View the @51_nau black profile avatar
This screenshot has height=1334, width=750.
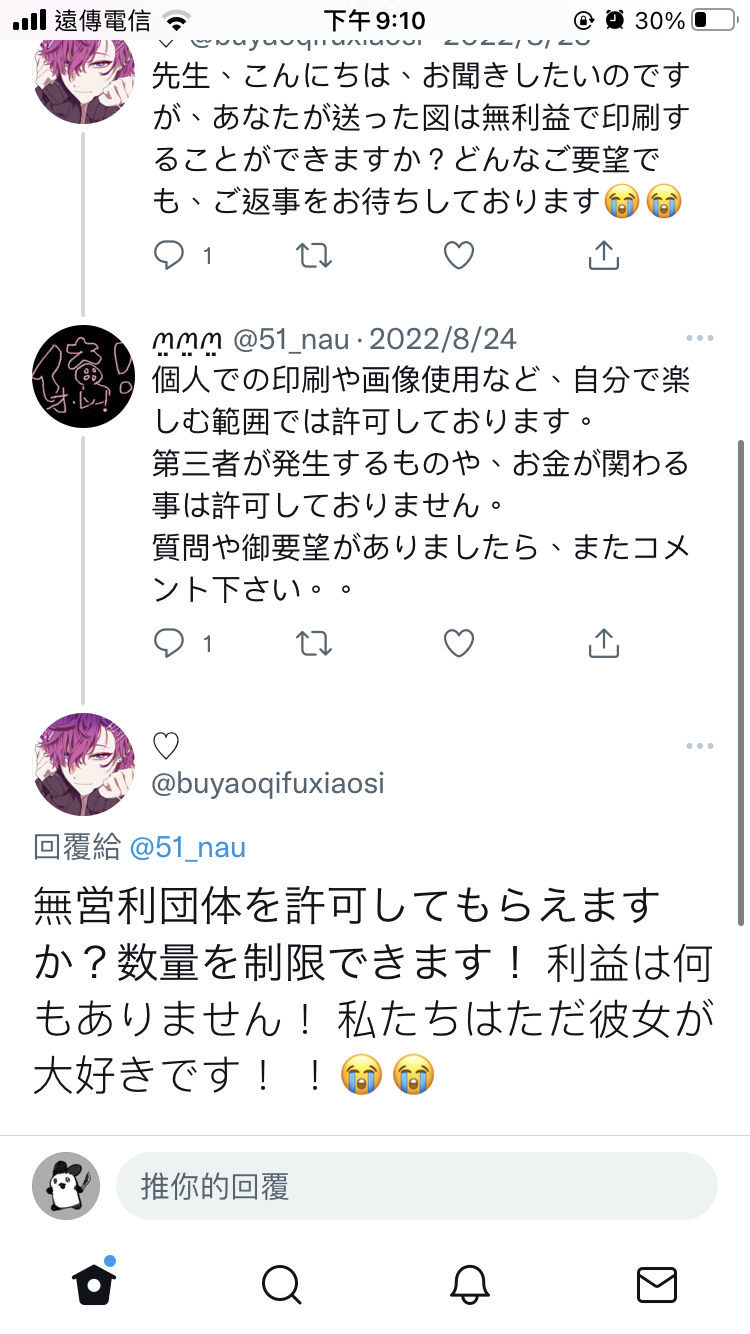84,376
